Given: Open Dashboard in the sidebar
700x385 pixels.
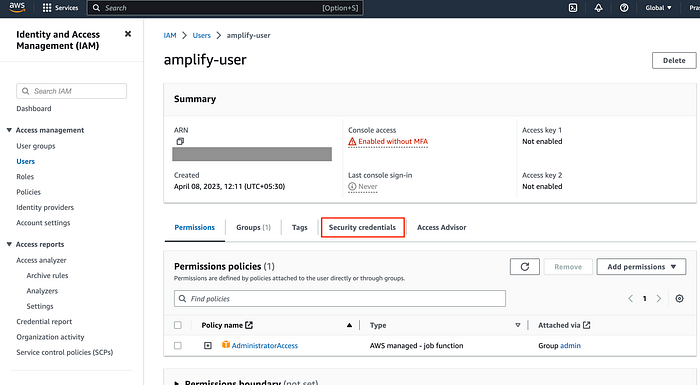Looking at the screenshot, I should click(34, 109).
